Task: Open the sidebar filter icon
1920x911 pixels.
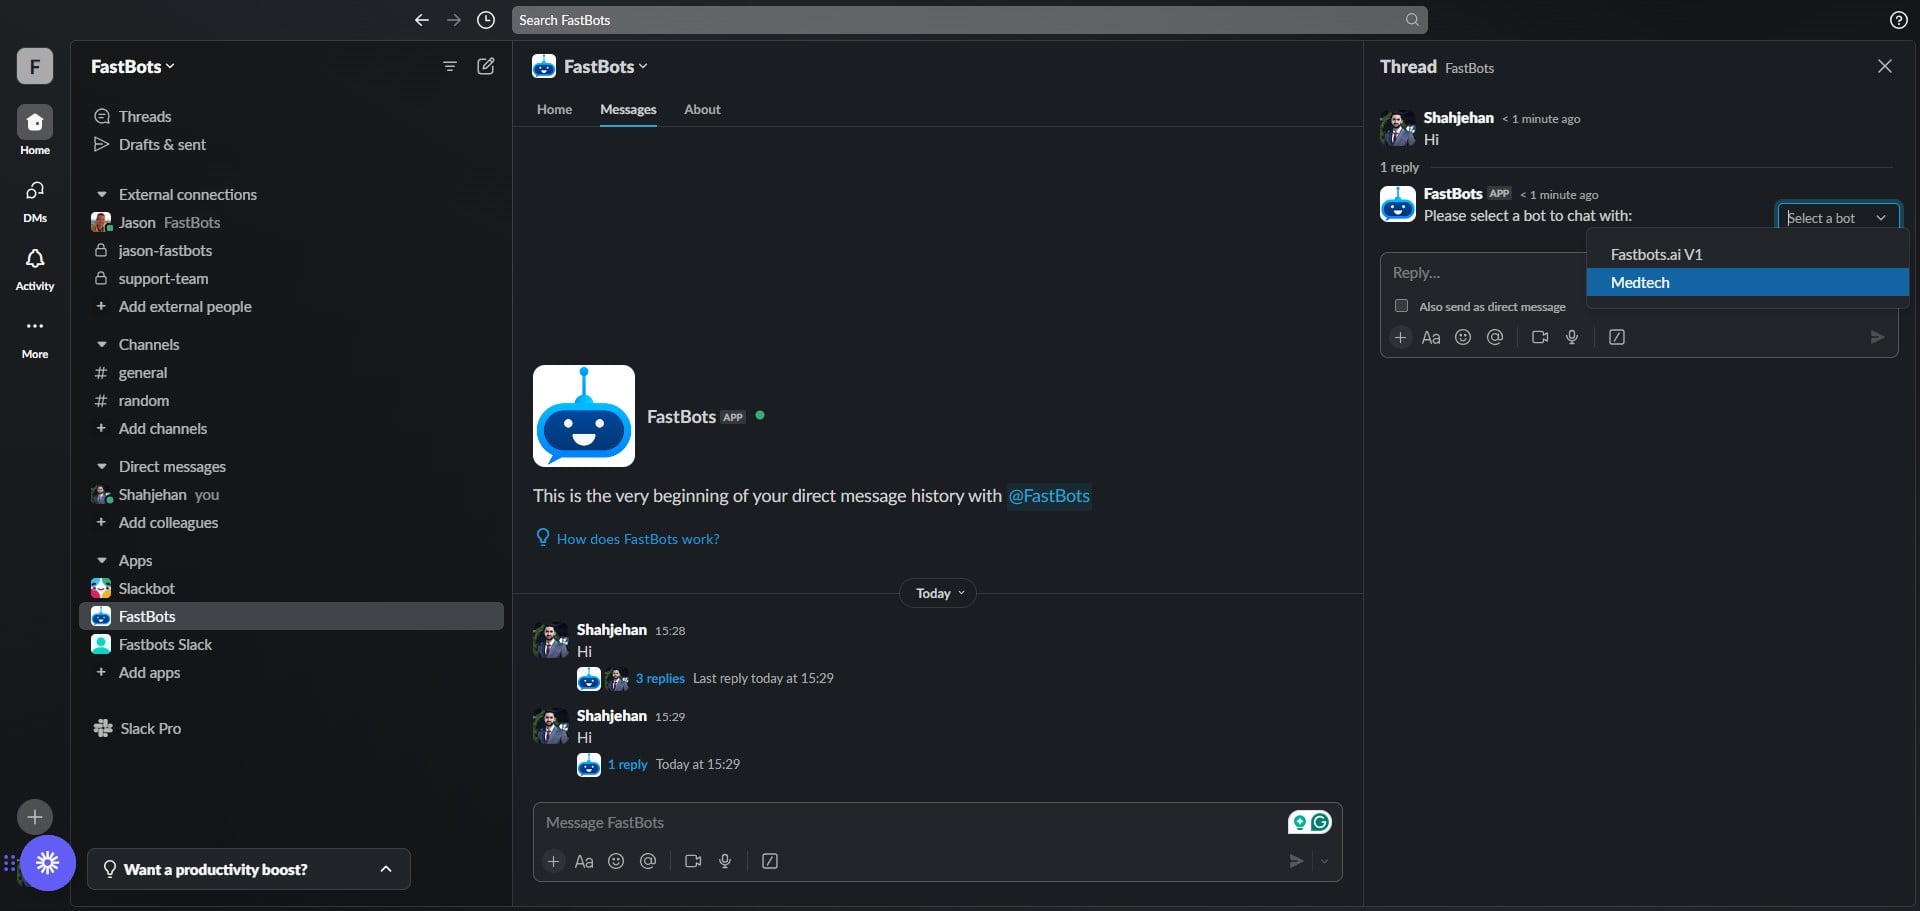Action: coord(450,66)
